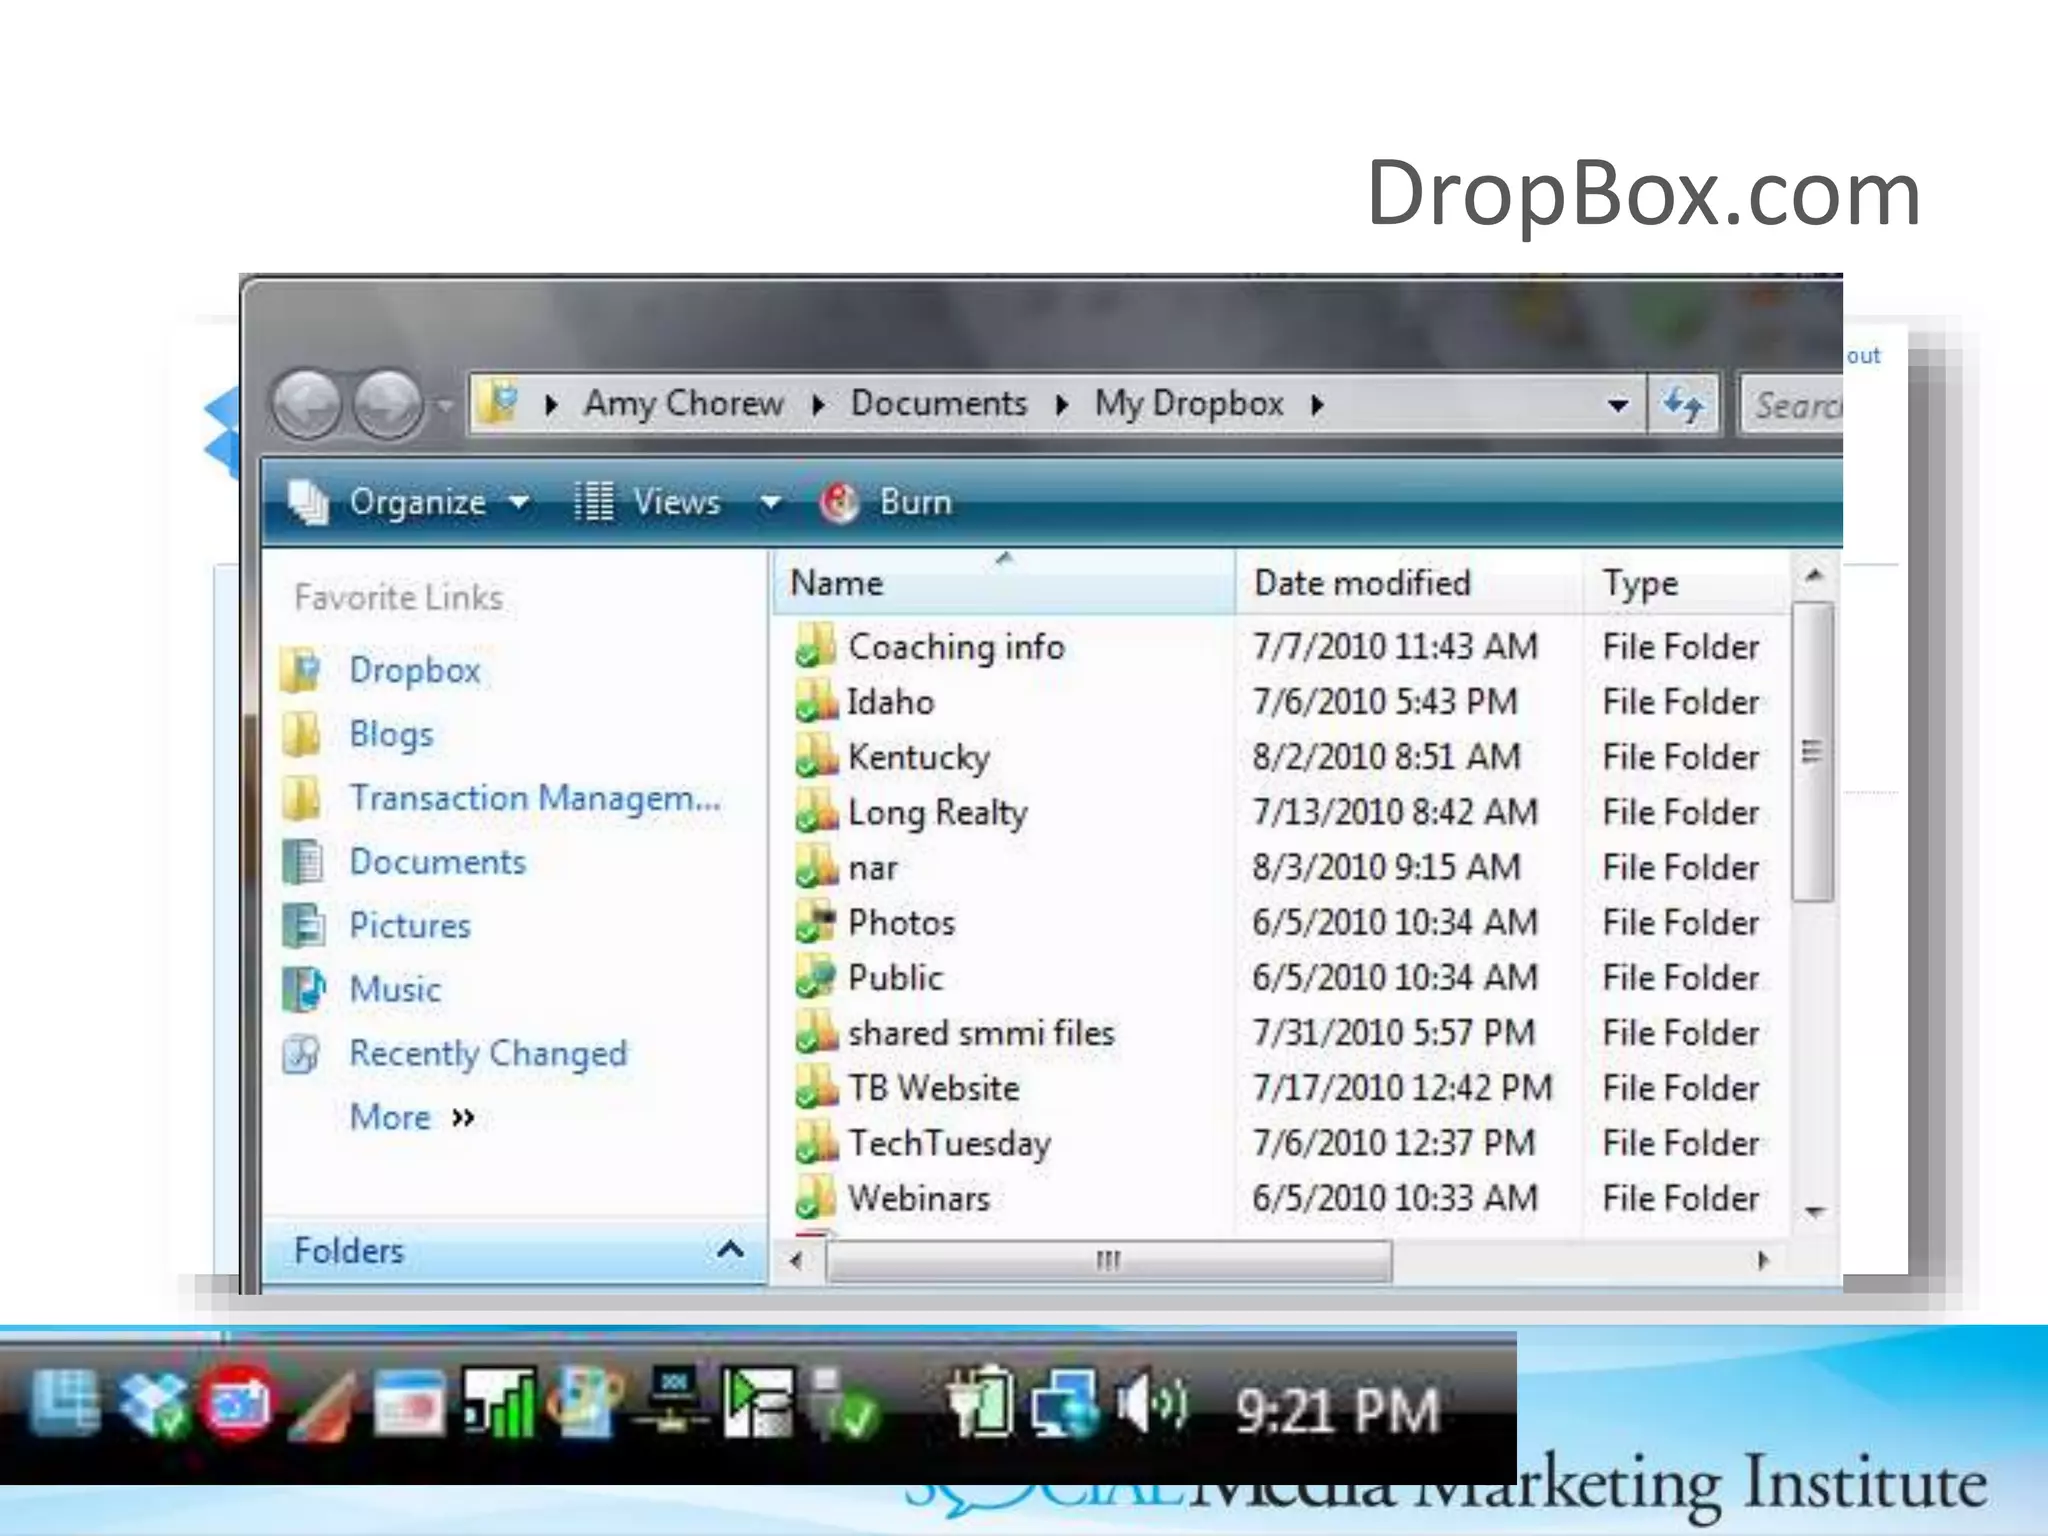Sort by Type column header

click(1686, 582)
